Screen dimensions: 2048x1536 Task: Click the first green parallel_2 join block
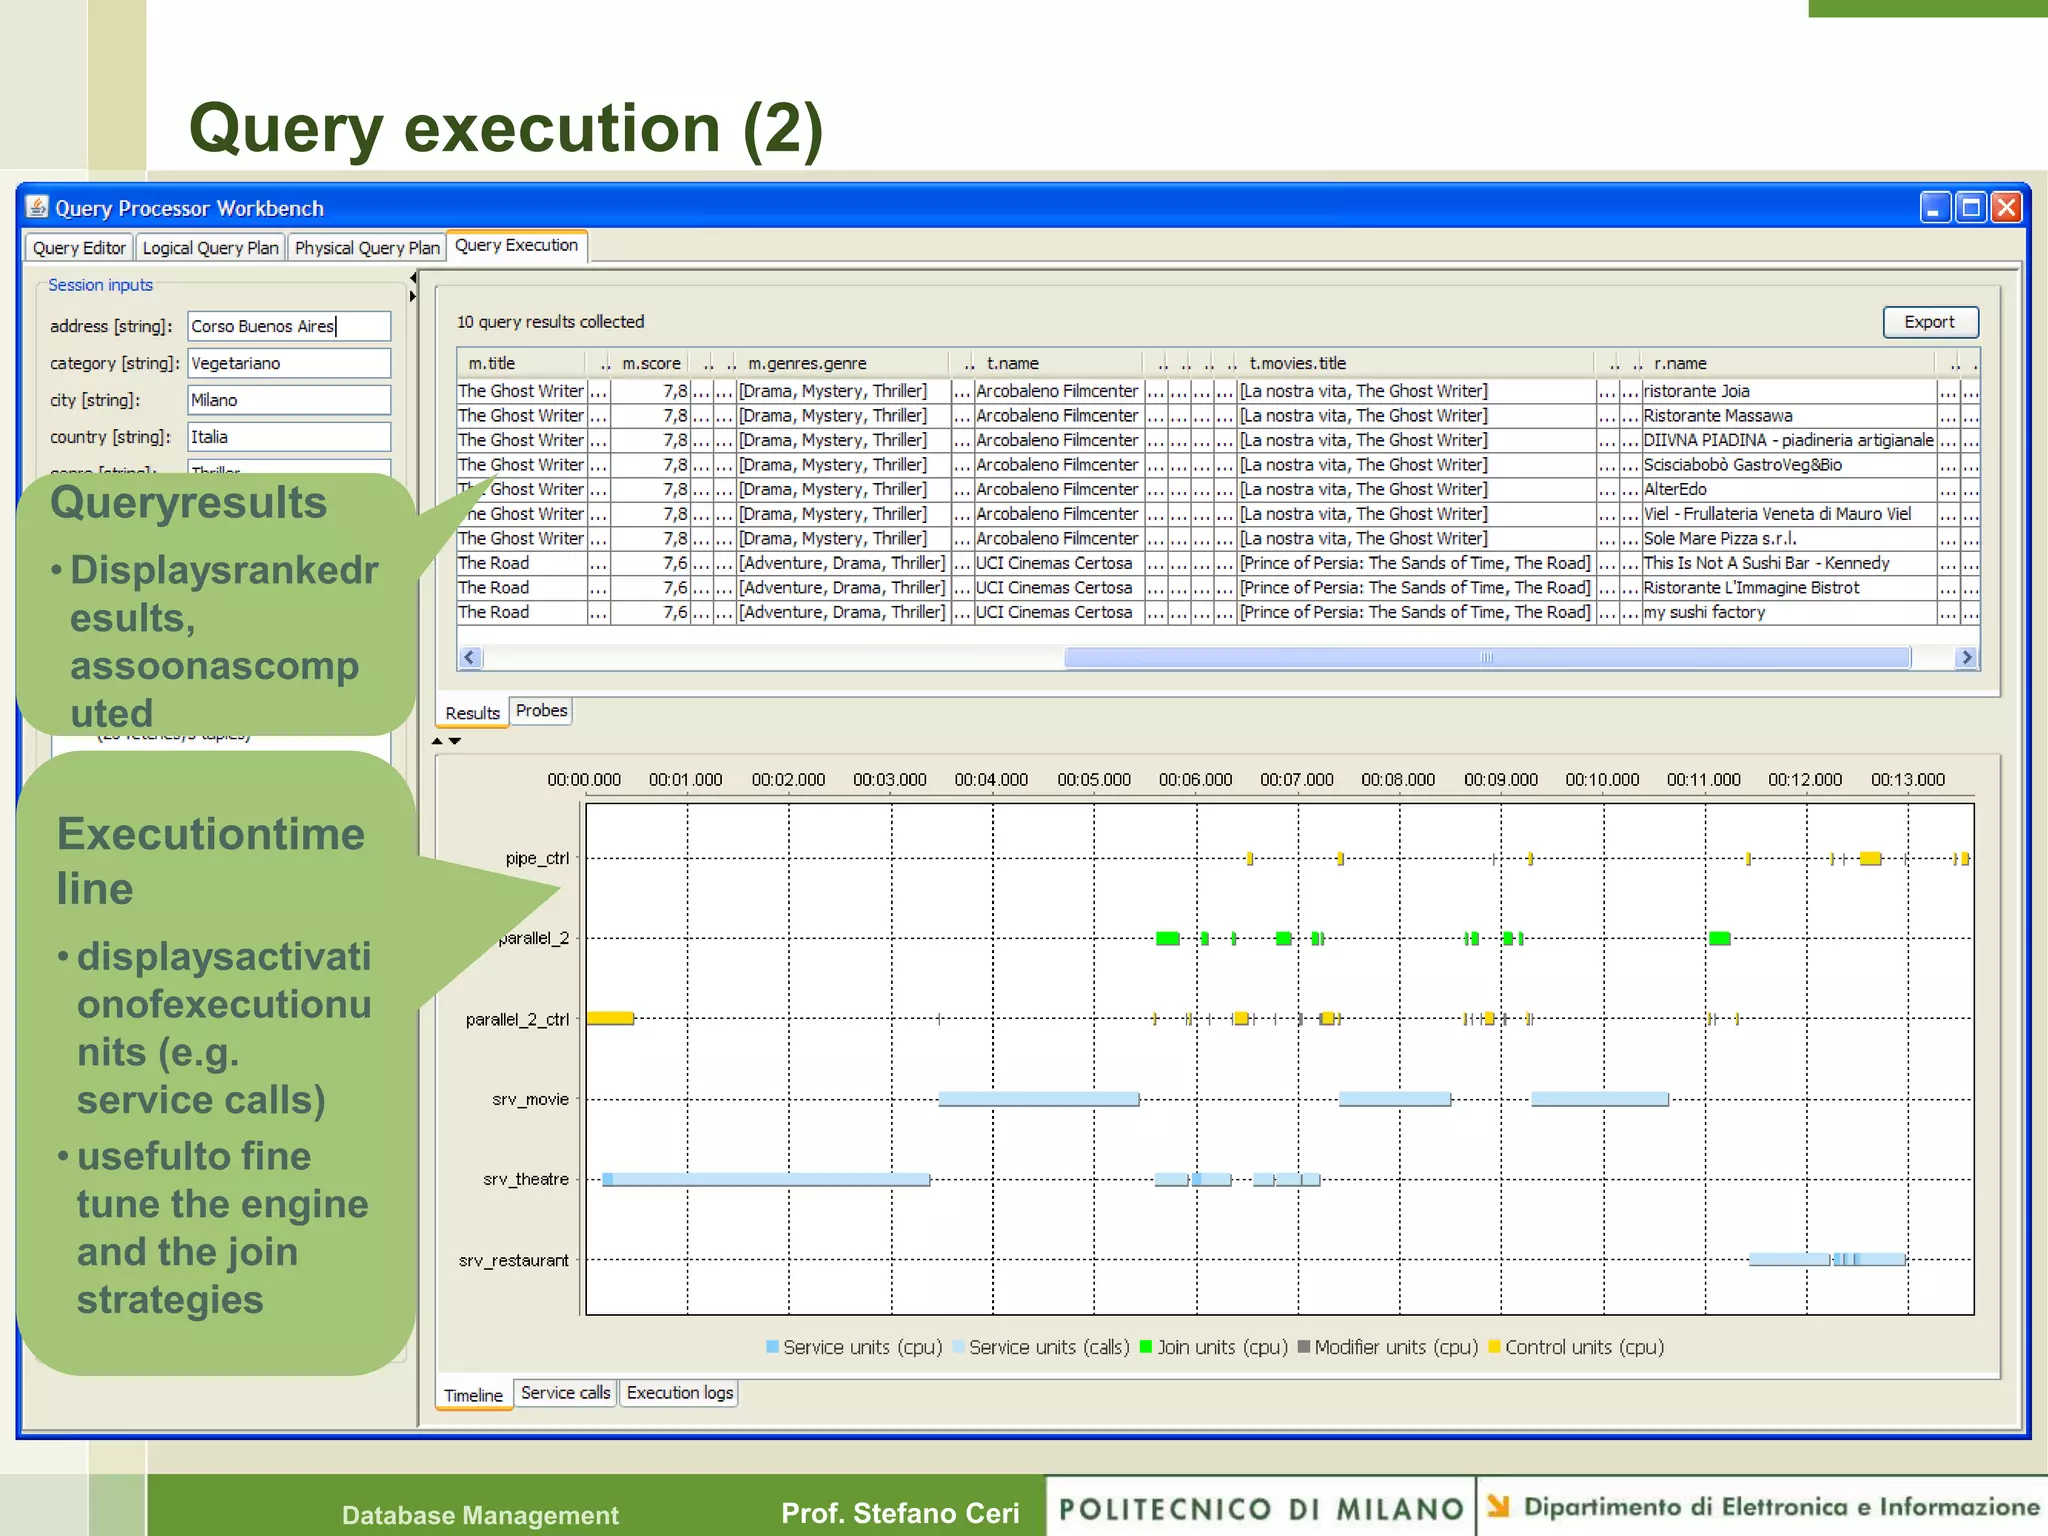pyautogui.click(x=1167, y=938)
